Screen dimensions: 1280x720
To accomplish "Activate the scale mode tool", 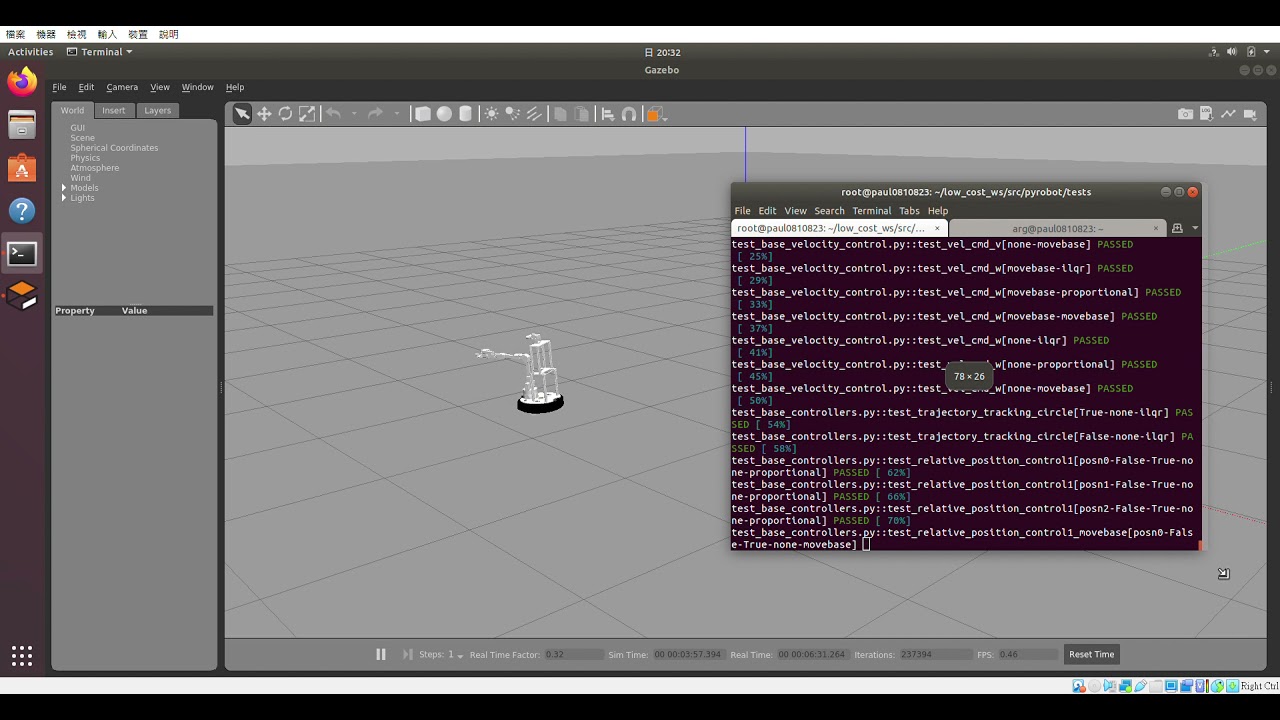I will 307,114.
